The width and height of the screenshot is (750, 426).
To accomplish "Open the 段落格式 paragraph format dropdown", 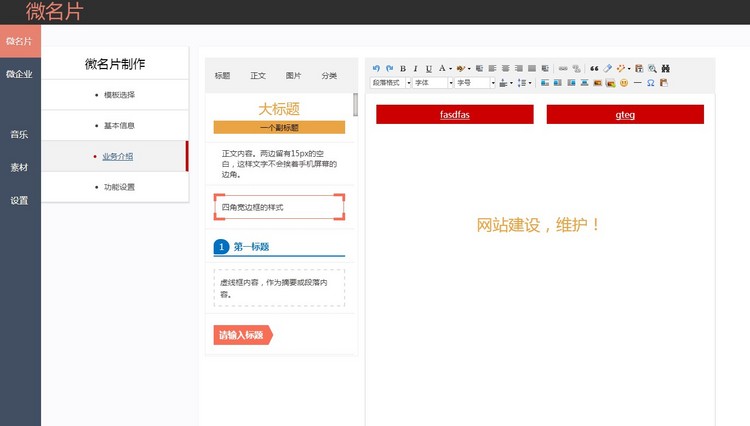I will 390,83.
